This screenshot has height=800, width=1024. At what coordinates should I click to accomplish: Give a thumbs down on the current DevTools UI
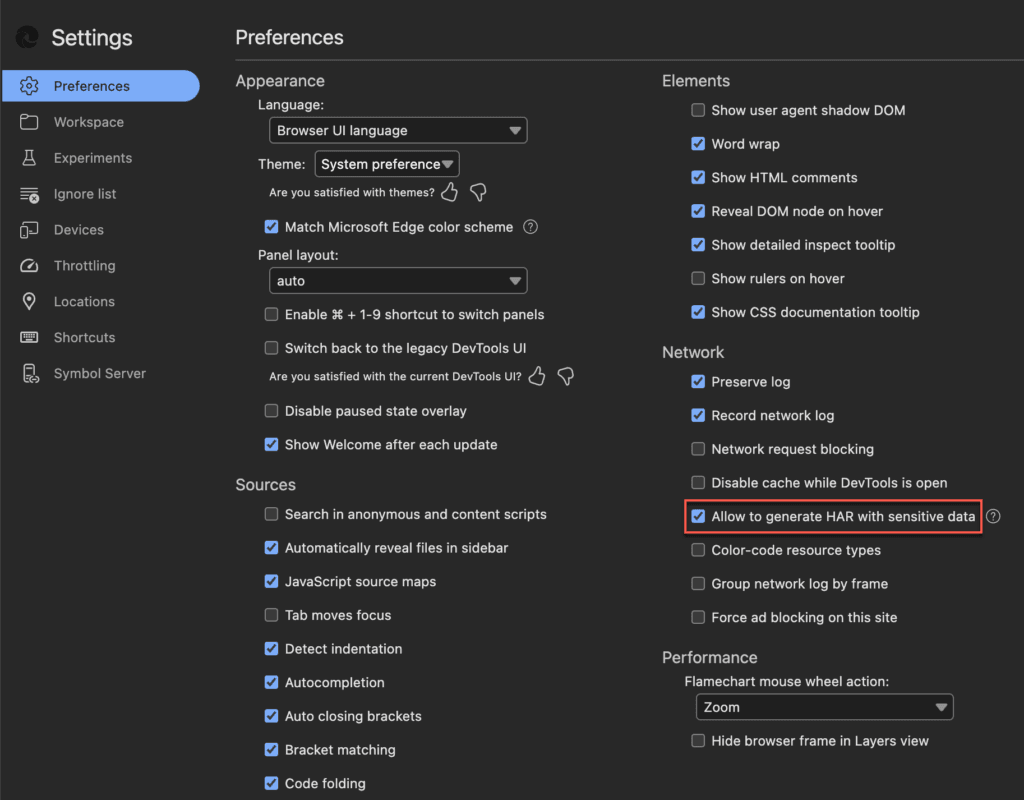tap(565, 377)
